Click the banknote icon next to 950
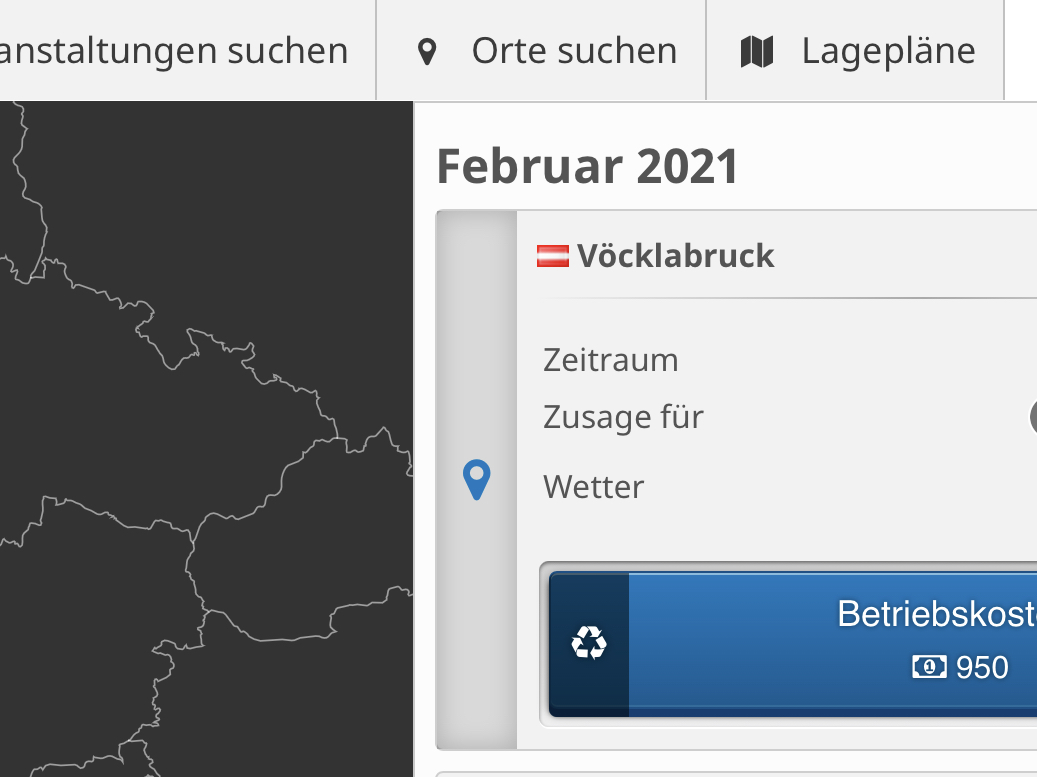 [929, 667]
